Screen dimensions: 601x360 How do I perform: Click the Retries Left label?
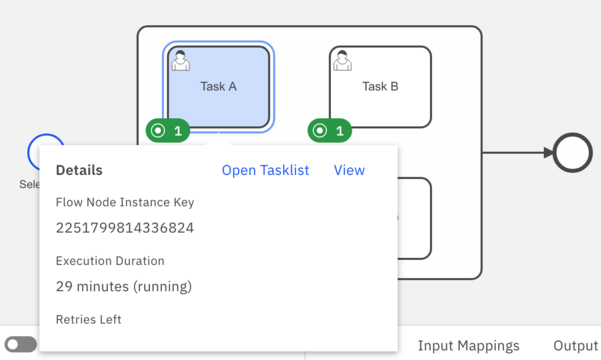tap(89, 319)
